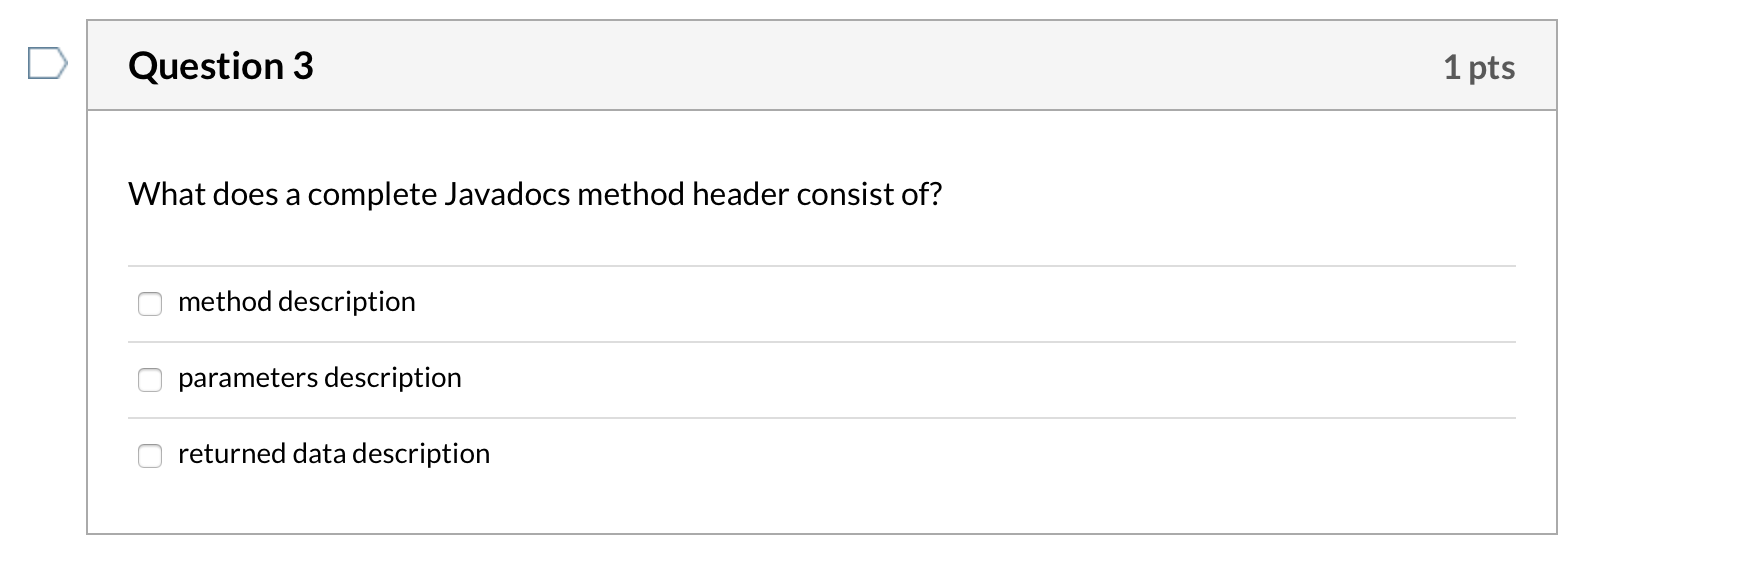Click the empty checkbox next to parameters description
The height and width of the screenshot is (580, 1744).
click(149, 379)
